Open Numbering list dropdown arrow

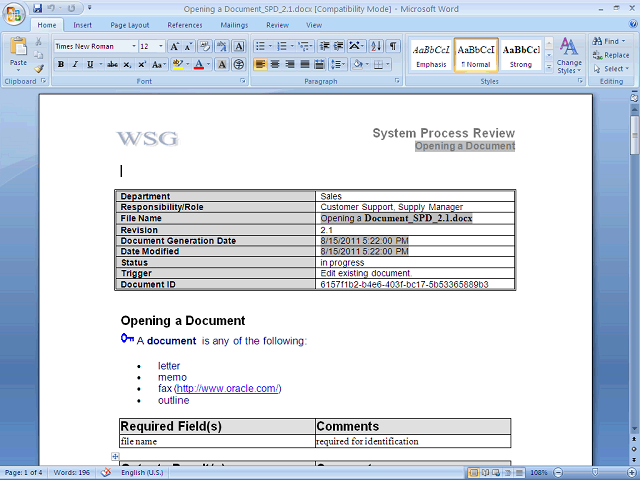(x=292, y=47)
